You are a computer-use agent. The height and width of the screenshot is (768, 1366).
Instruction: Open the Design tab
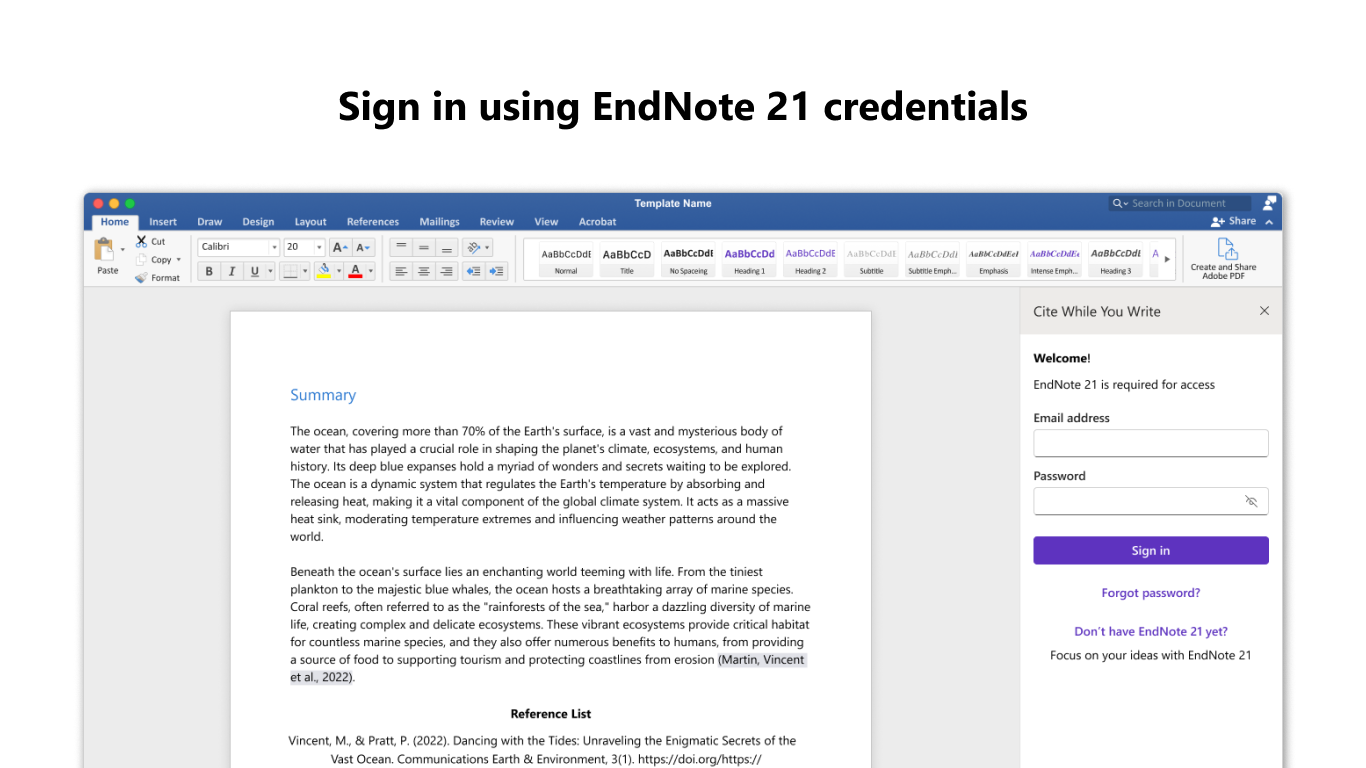tap(258, 222)
